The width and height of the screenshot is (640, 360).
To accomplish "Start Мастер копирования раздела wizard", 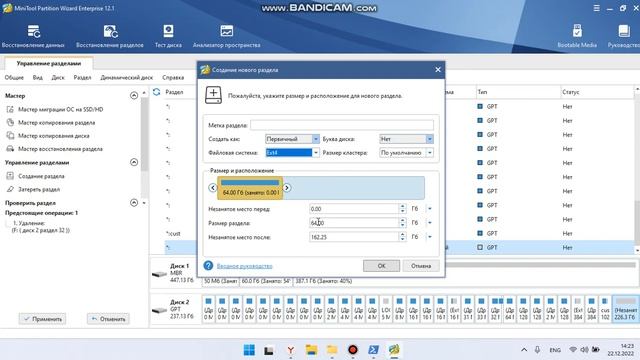I will [x=56, y=122].
